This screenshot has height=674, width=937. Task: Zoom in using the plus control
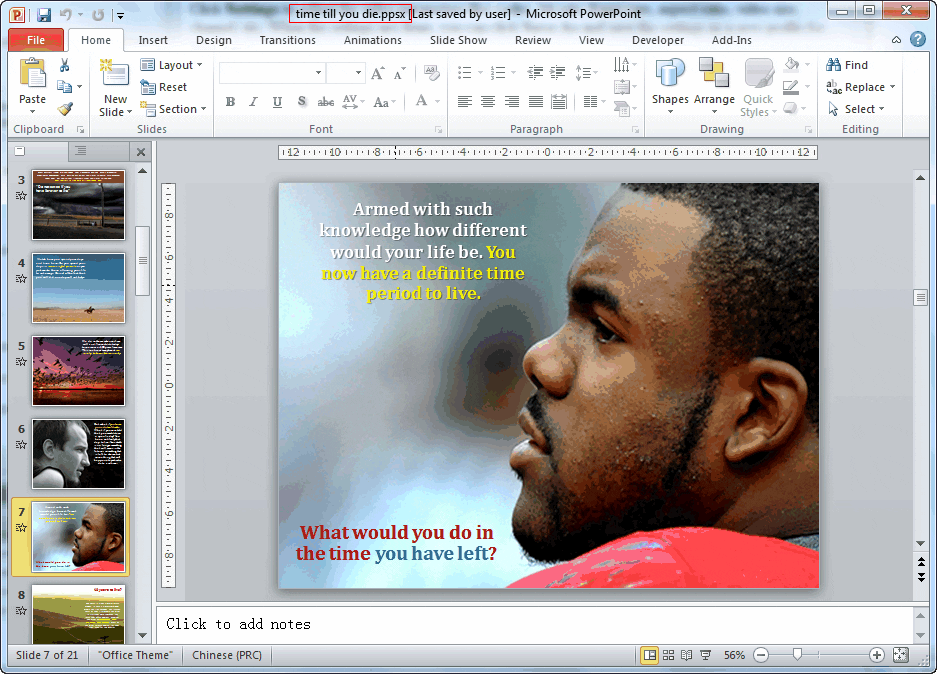[x=876, y=655]
